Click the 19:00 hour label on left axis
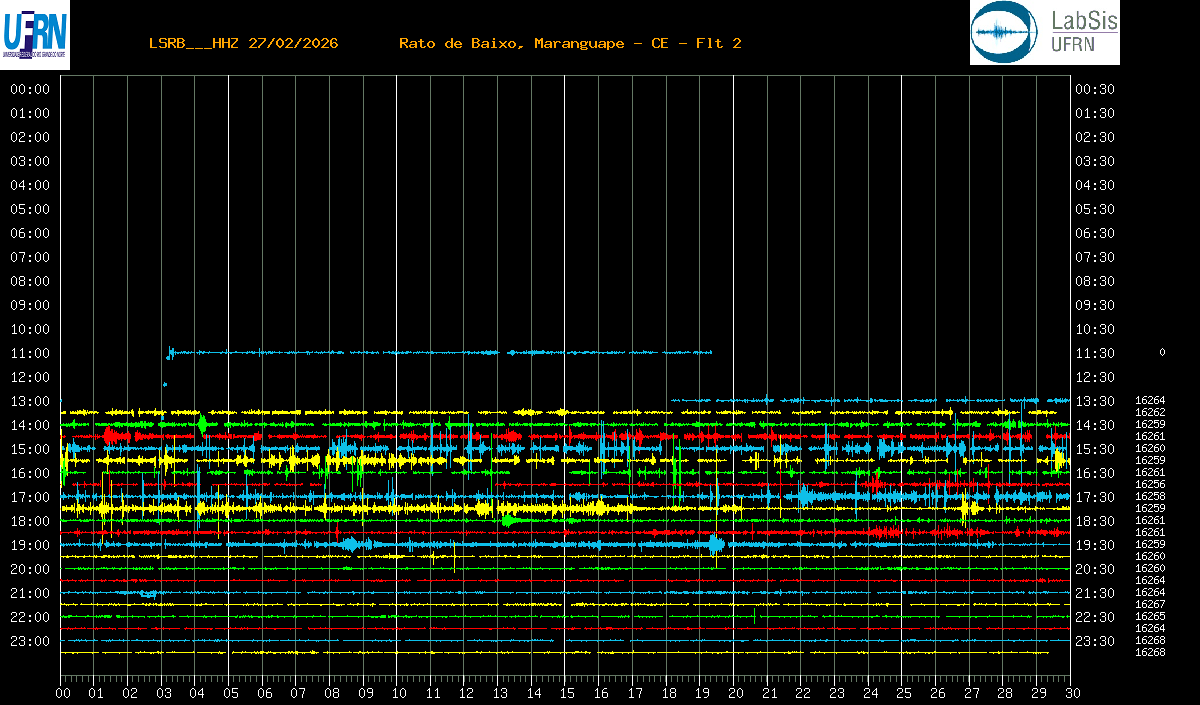The image size is (1200, 705). tap(30, 545)
